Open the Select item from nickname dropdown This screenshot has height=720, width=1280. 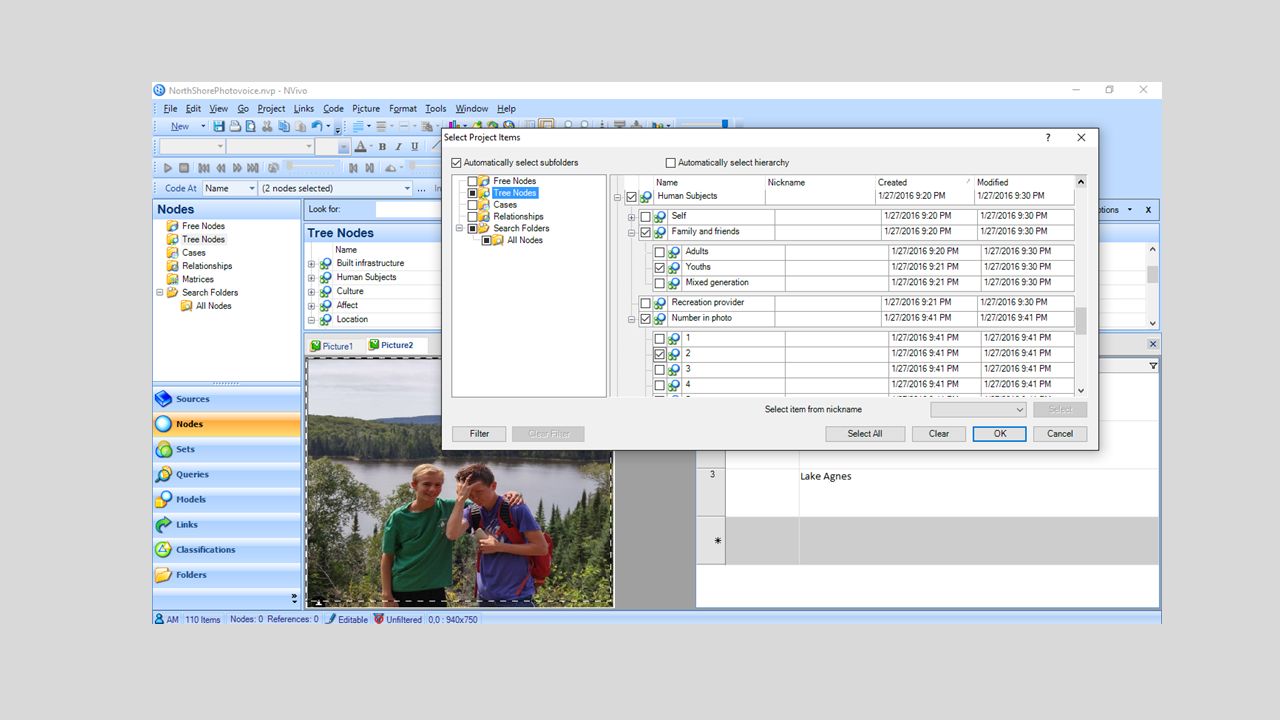(x=978, y=409)
